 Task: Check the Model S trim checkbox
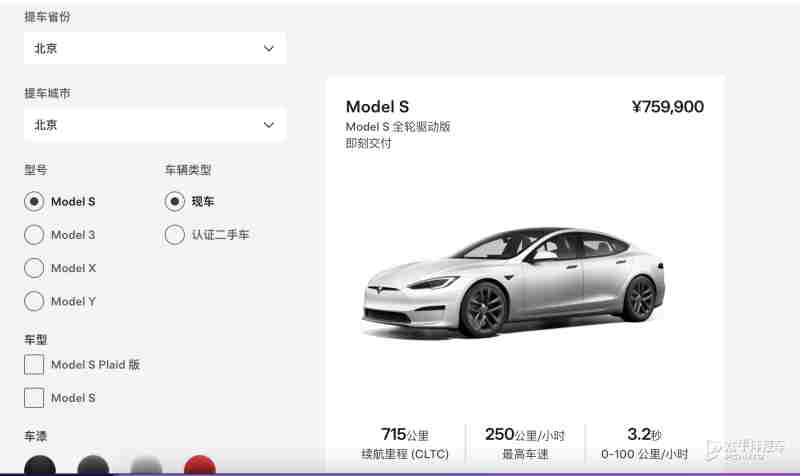pos(34,398)
